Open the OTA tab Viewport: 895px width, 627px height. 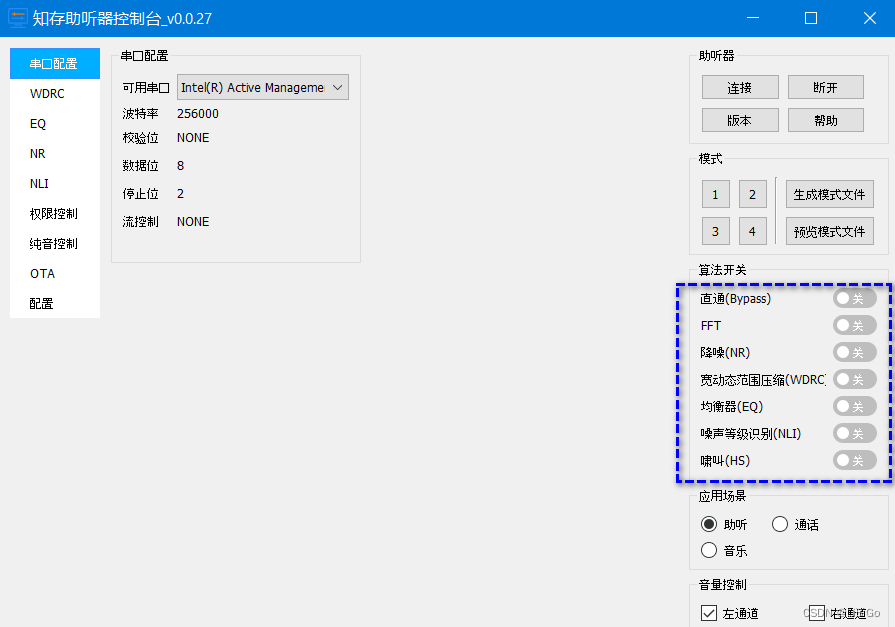55,274
